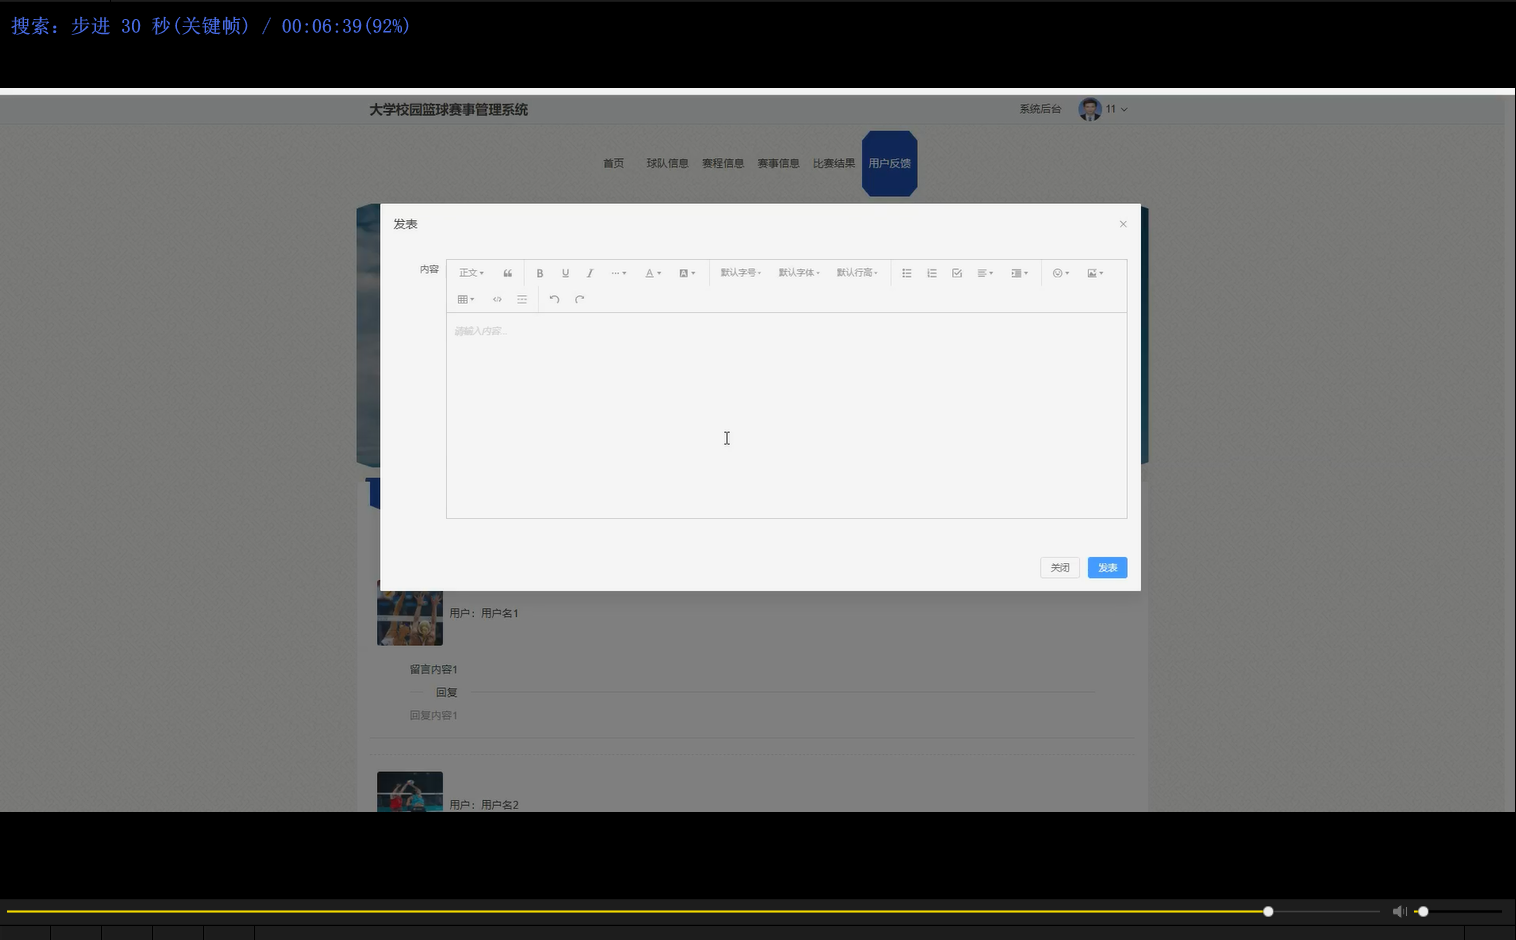Click the user avatar in header

pyautogui.click(x=1090, y=109)
